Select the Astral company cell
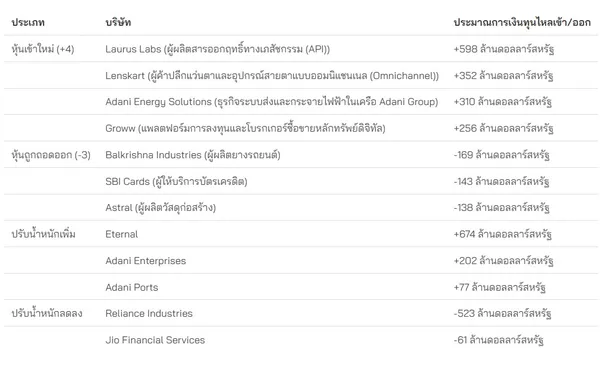Screen dimensions: 600x368 [x=161, y=208]
